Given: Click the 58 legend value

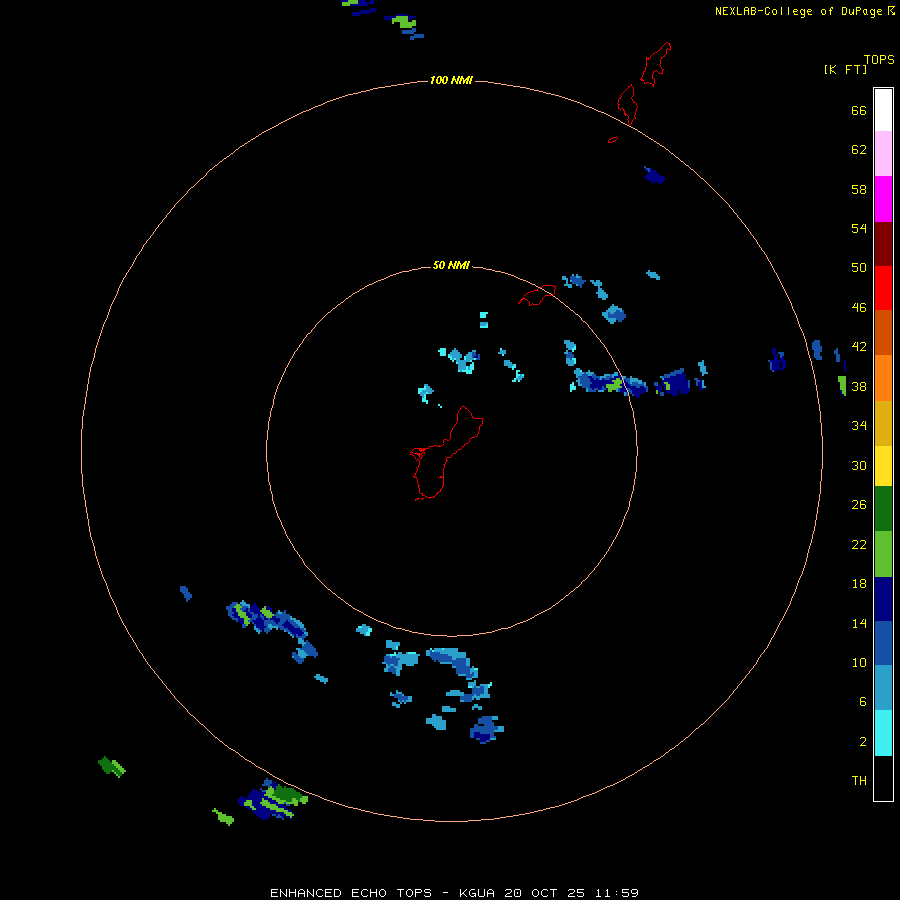Looking at the screenshot, I should (859, 189).
